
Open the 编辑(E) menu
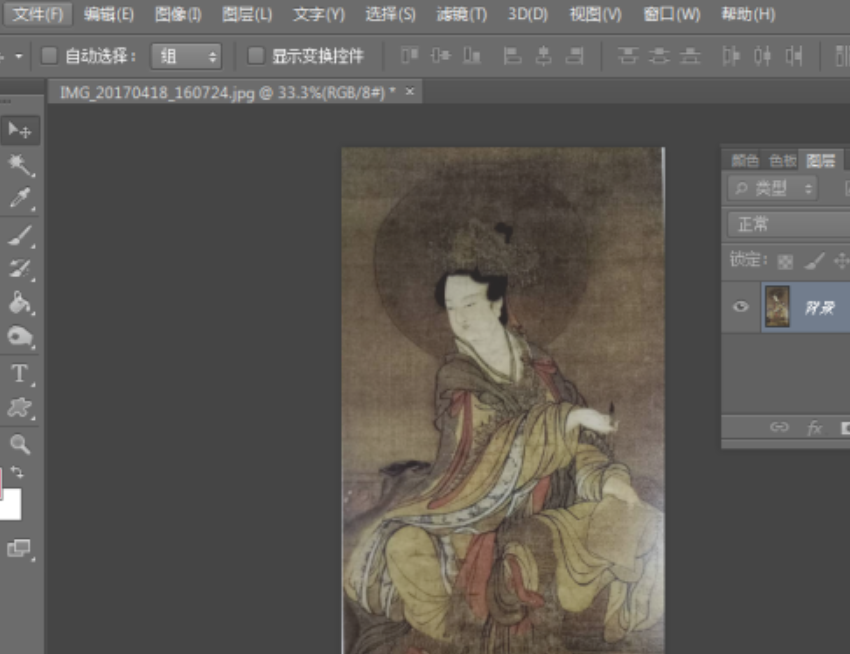tap(109, 14)
